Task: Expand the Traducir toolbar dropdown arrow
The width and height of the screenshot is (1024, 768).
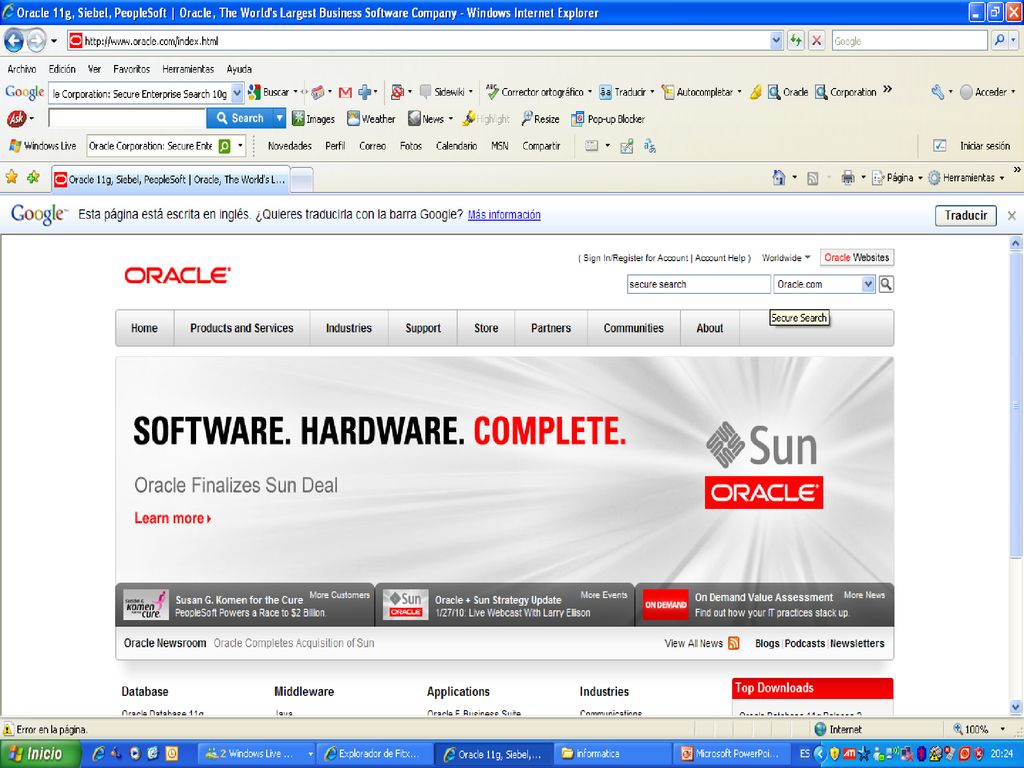Action: (652, 92)
